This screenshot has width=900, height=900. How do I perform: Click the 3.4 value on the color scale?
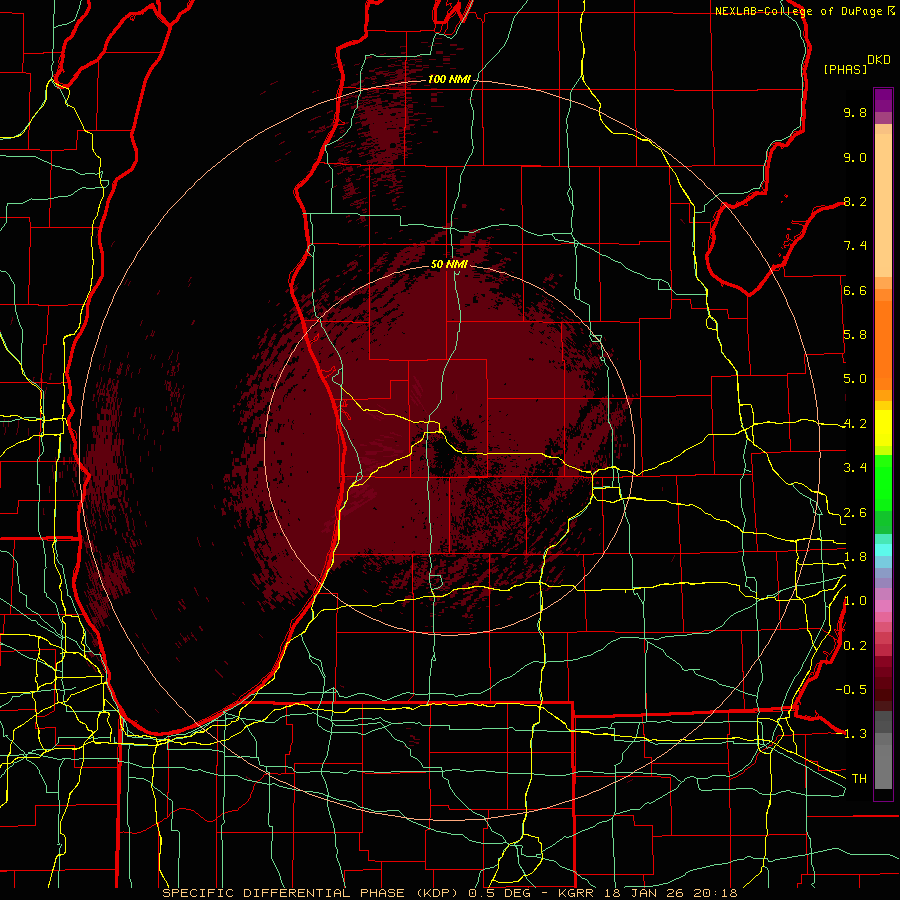click(x=855, y=468)
